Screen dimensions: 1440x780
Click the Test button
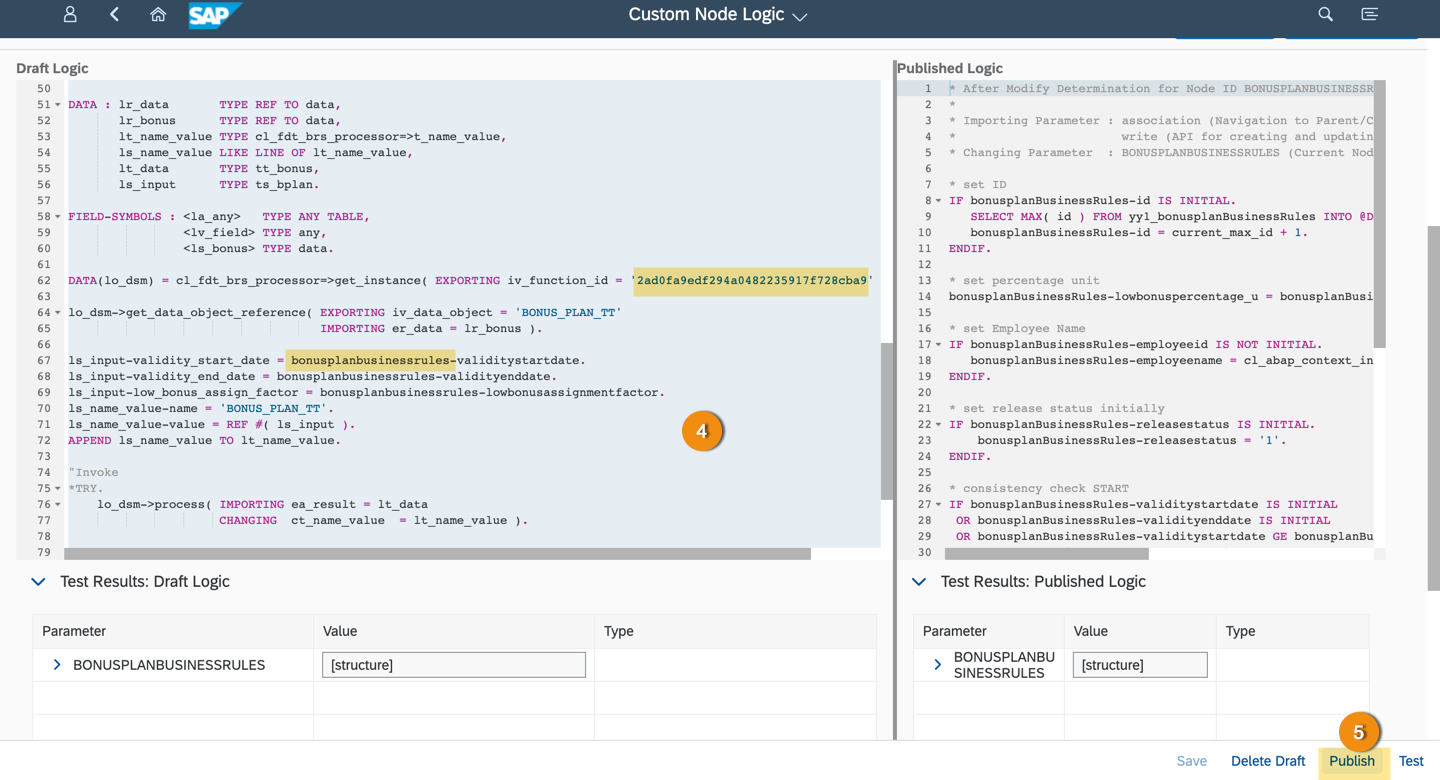coord(1411,761)
